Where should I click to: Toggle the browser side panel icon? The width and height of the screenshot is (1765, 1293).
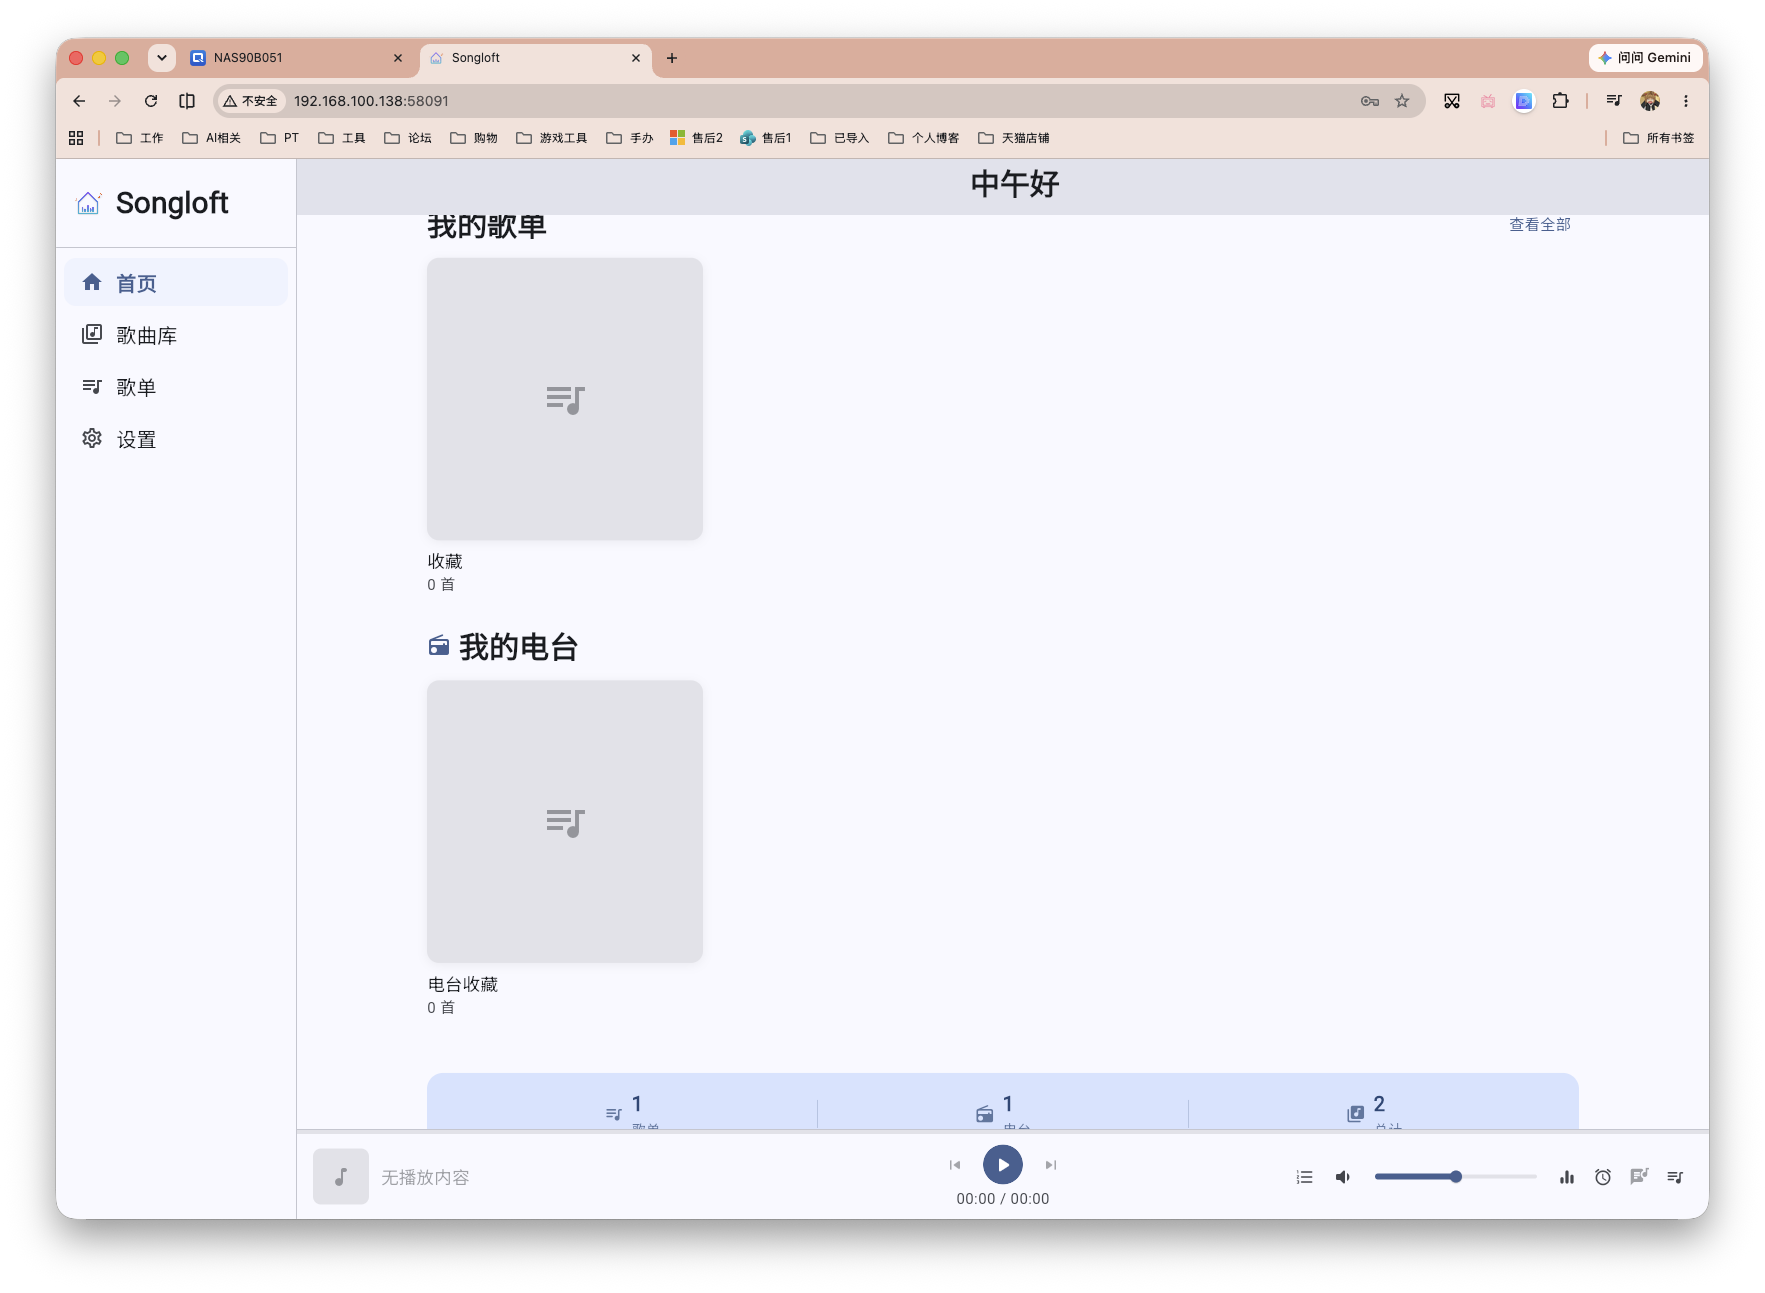187,101
